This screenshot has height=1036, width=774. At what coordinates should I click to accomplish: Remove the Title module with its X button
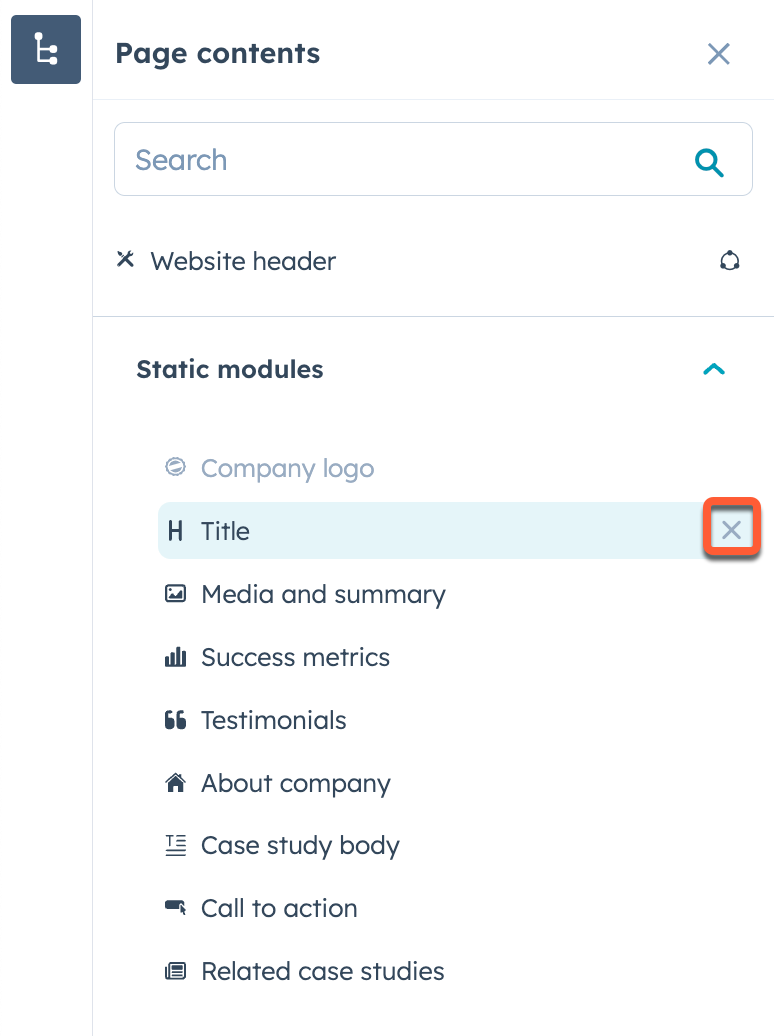point(731,530)
